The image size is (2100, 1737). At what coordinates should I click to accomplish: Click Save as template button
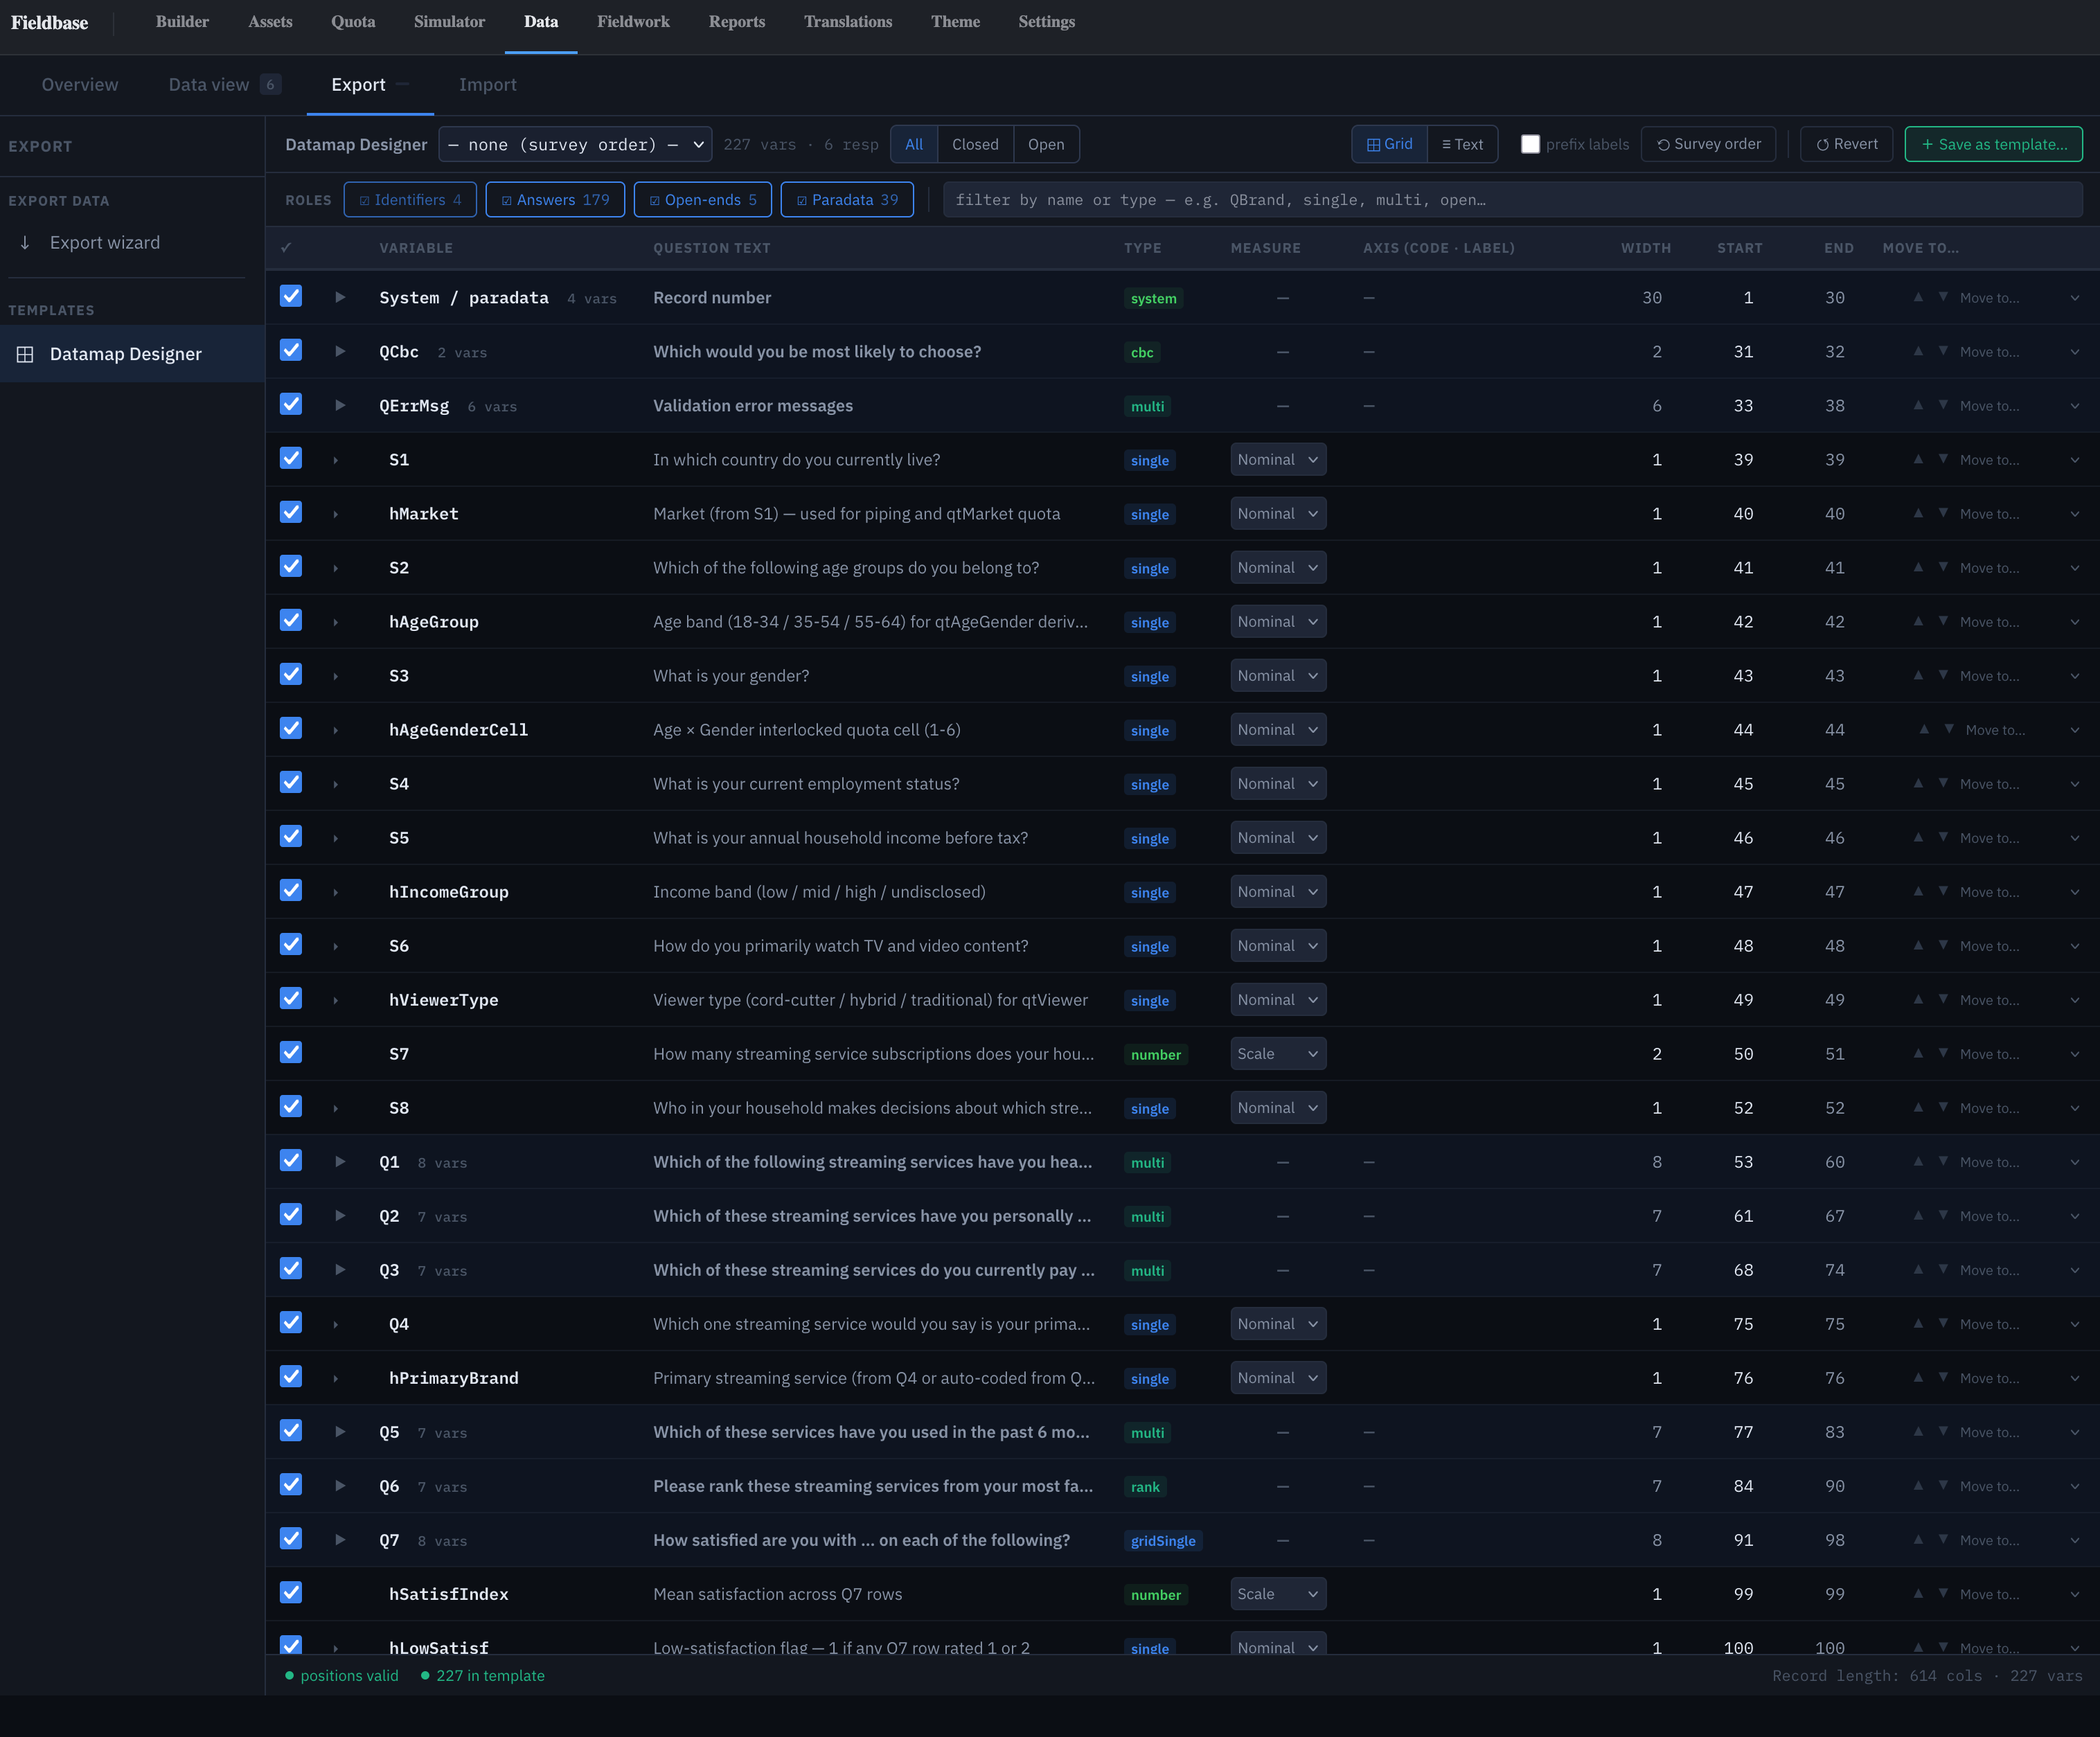click(x=1993, y=144)
